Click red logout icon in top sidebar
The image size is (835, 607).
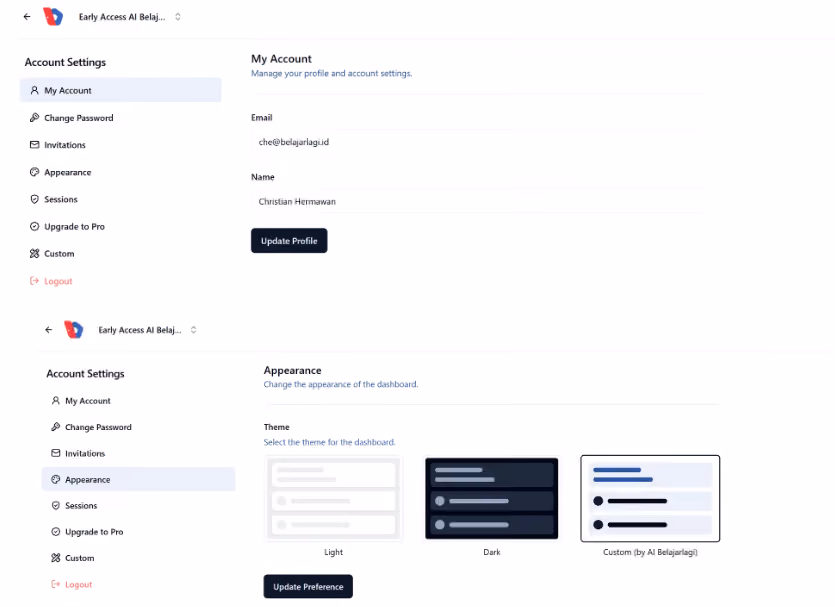pos(35,281)
